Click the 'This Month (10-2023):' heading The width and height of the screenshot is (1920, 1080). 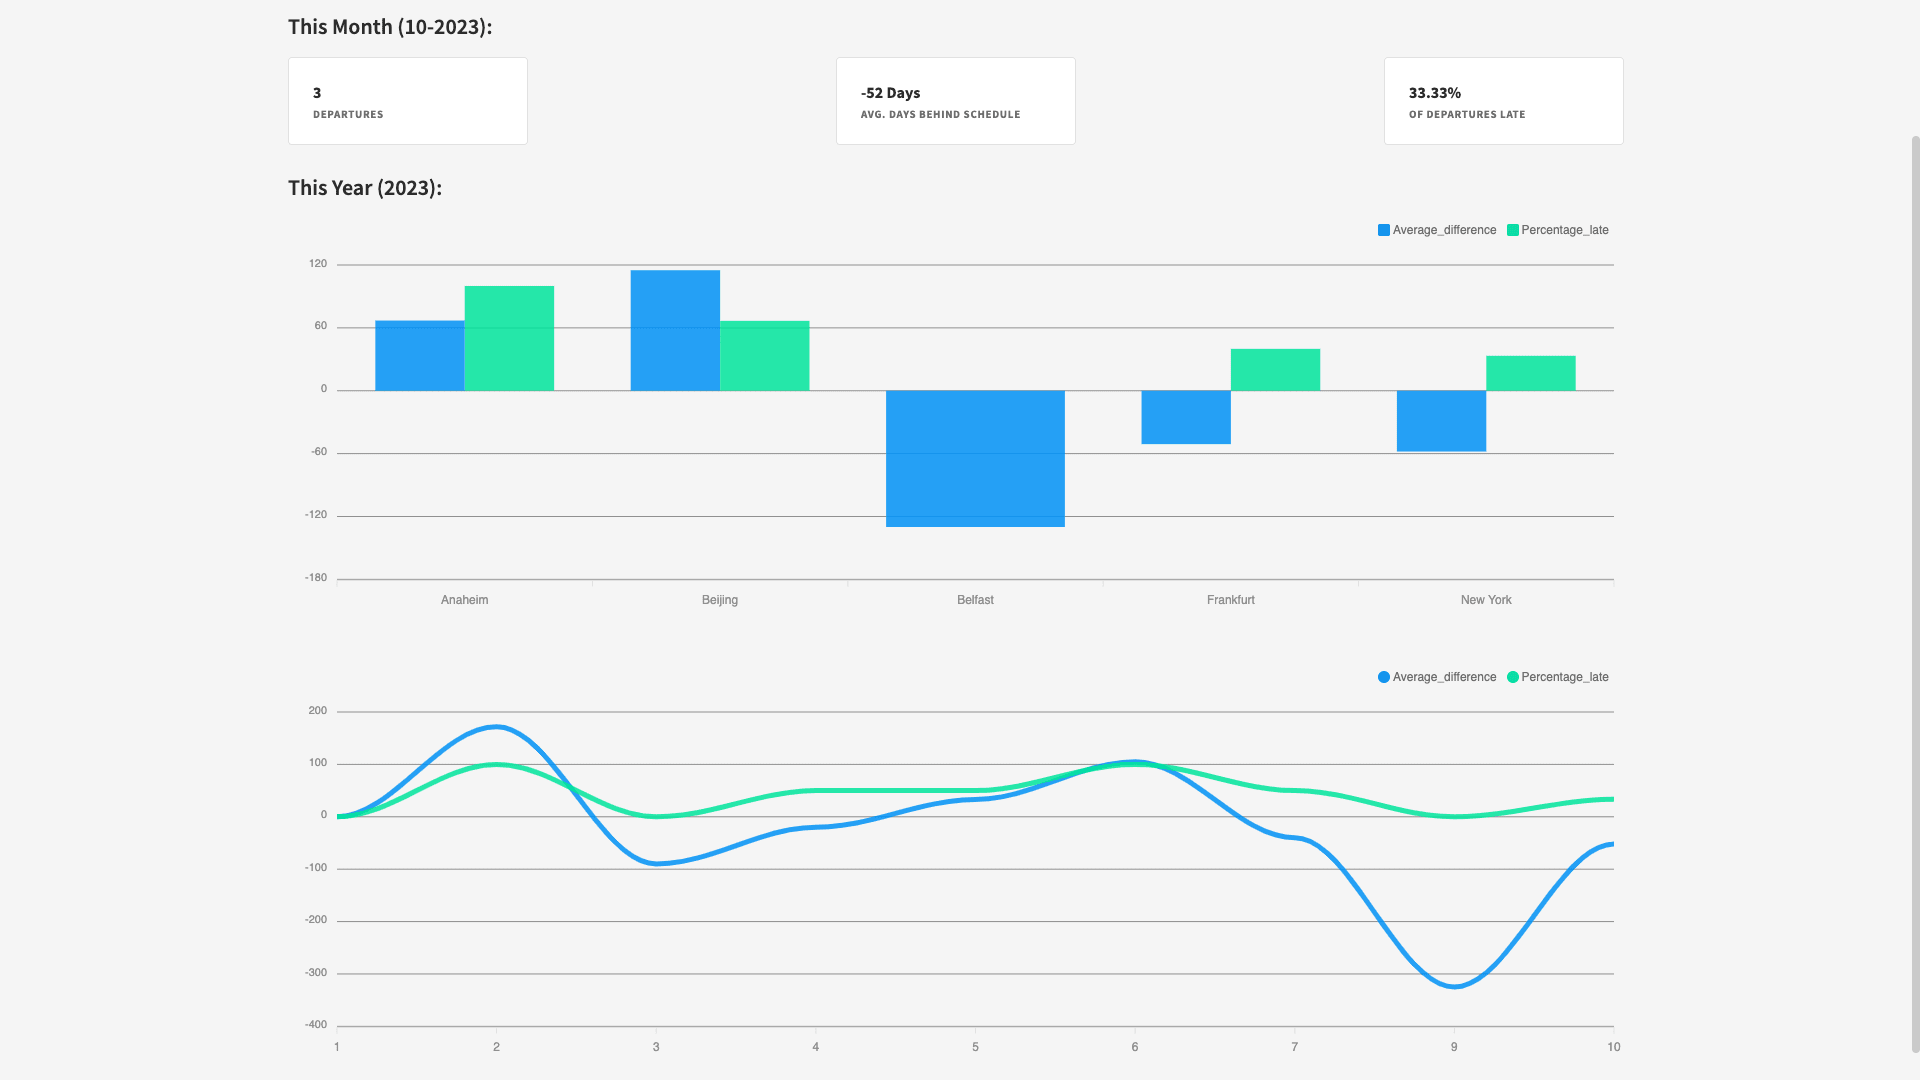pyautogui.click(x=390, y=27)
